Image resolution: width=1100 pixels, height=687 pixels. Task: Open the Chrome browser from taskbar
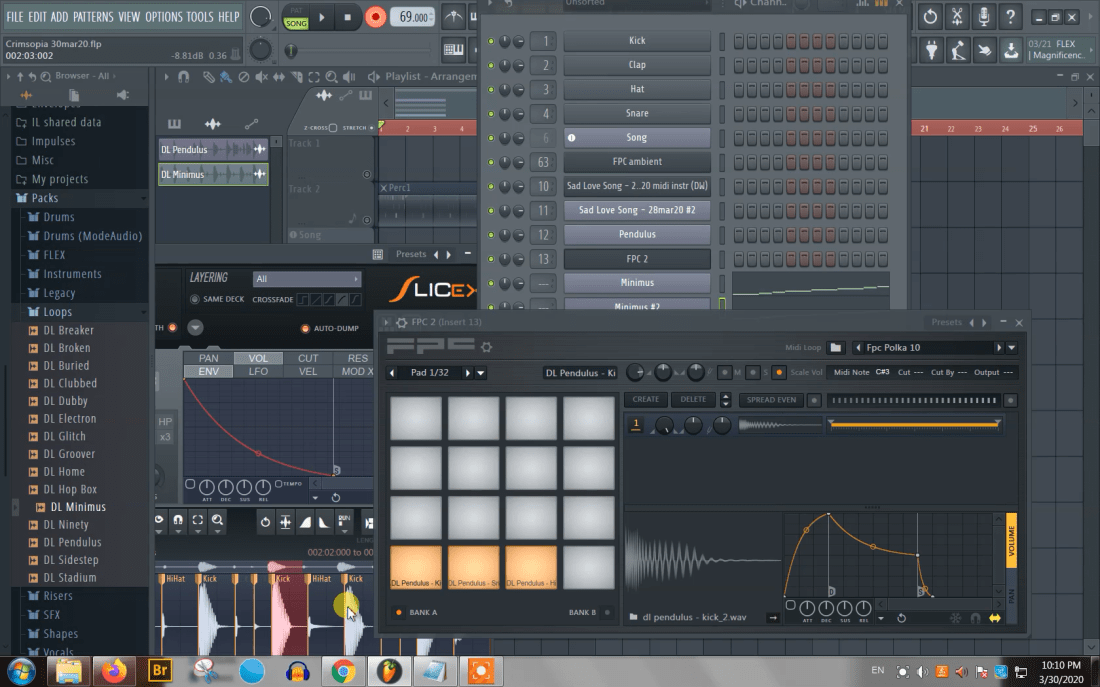point(343,670)
